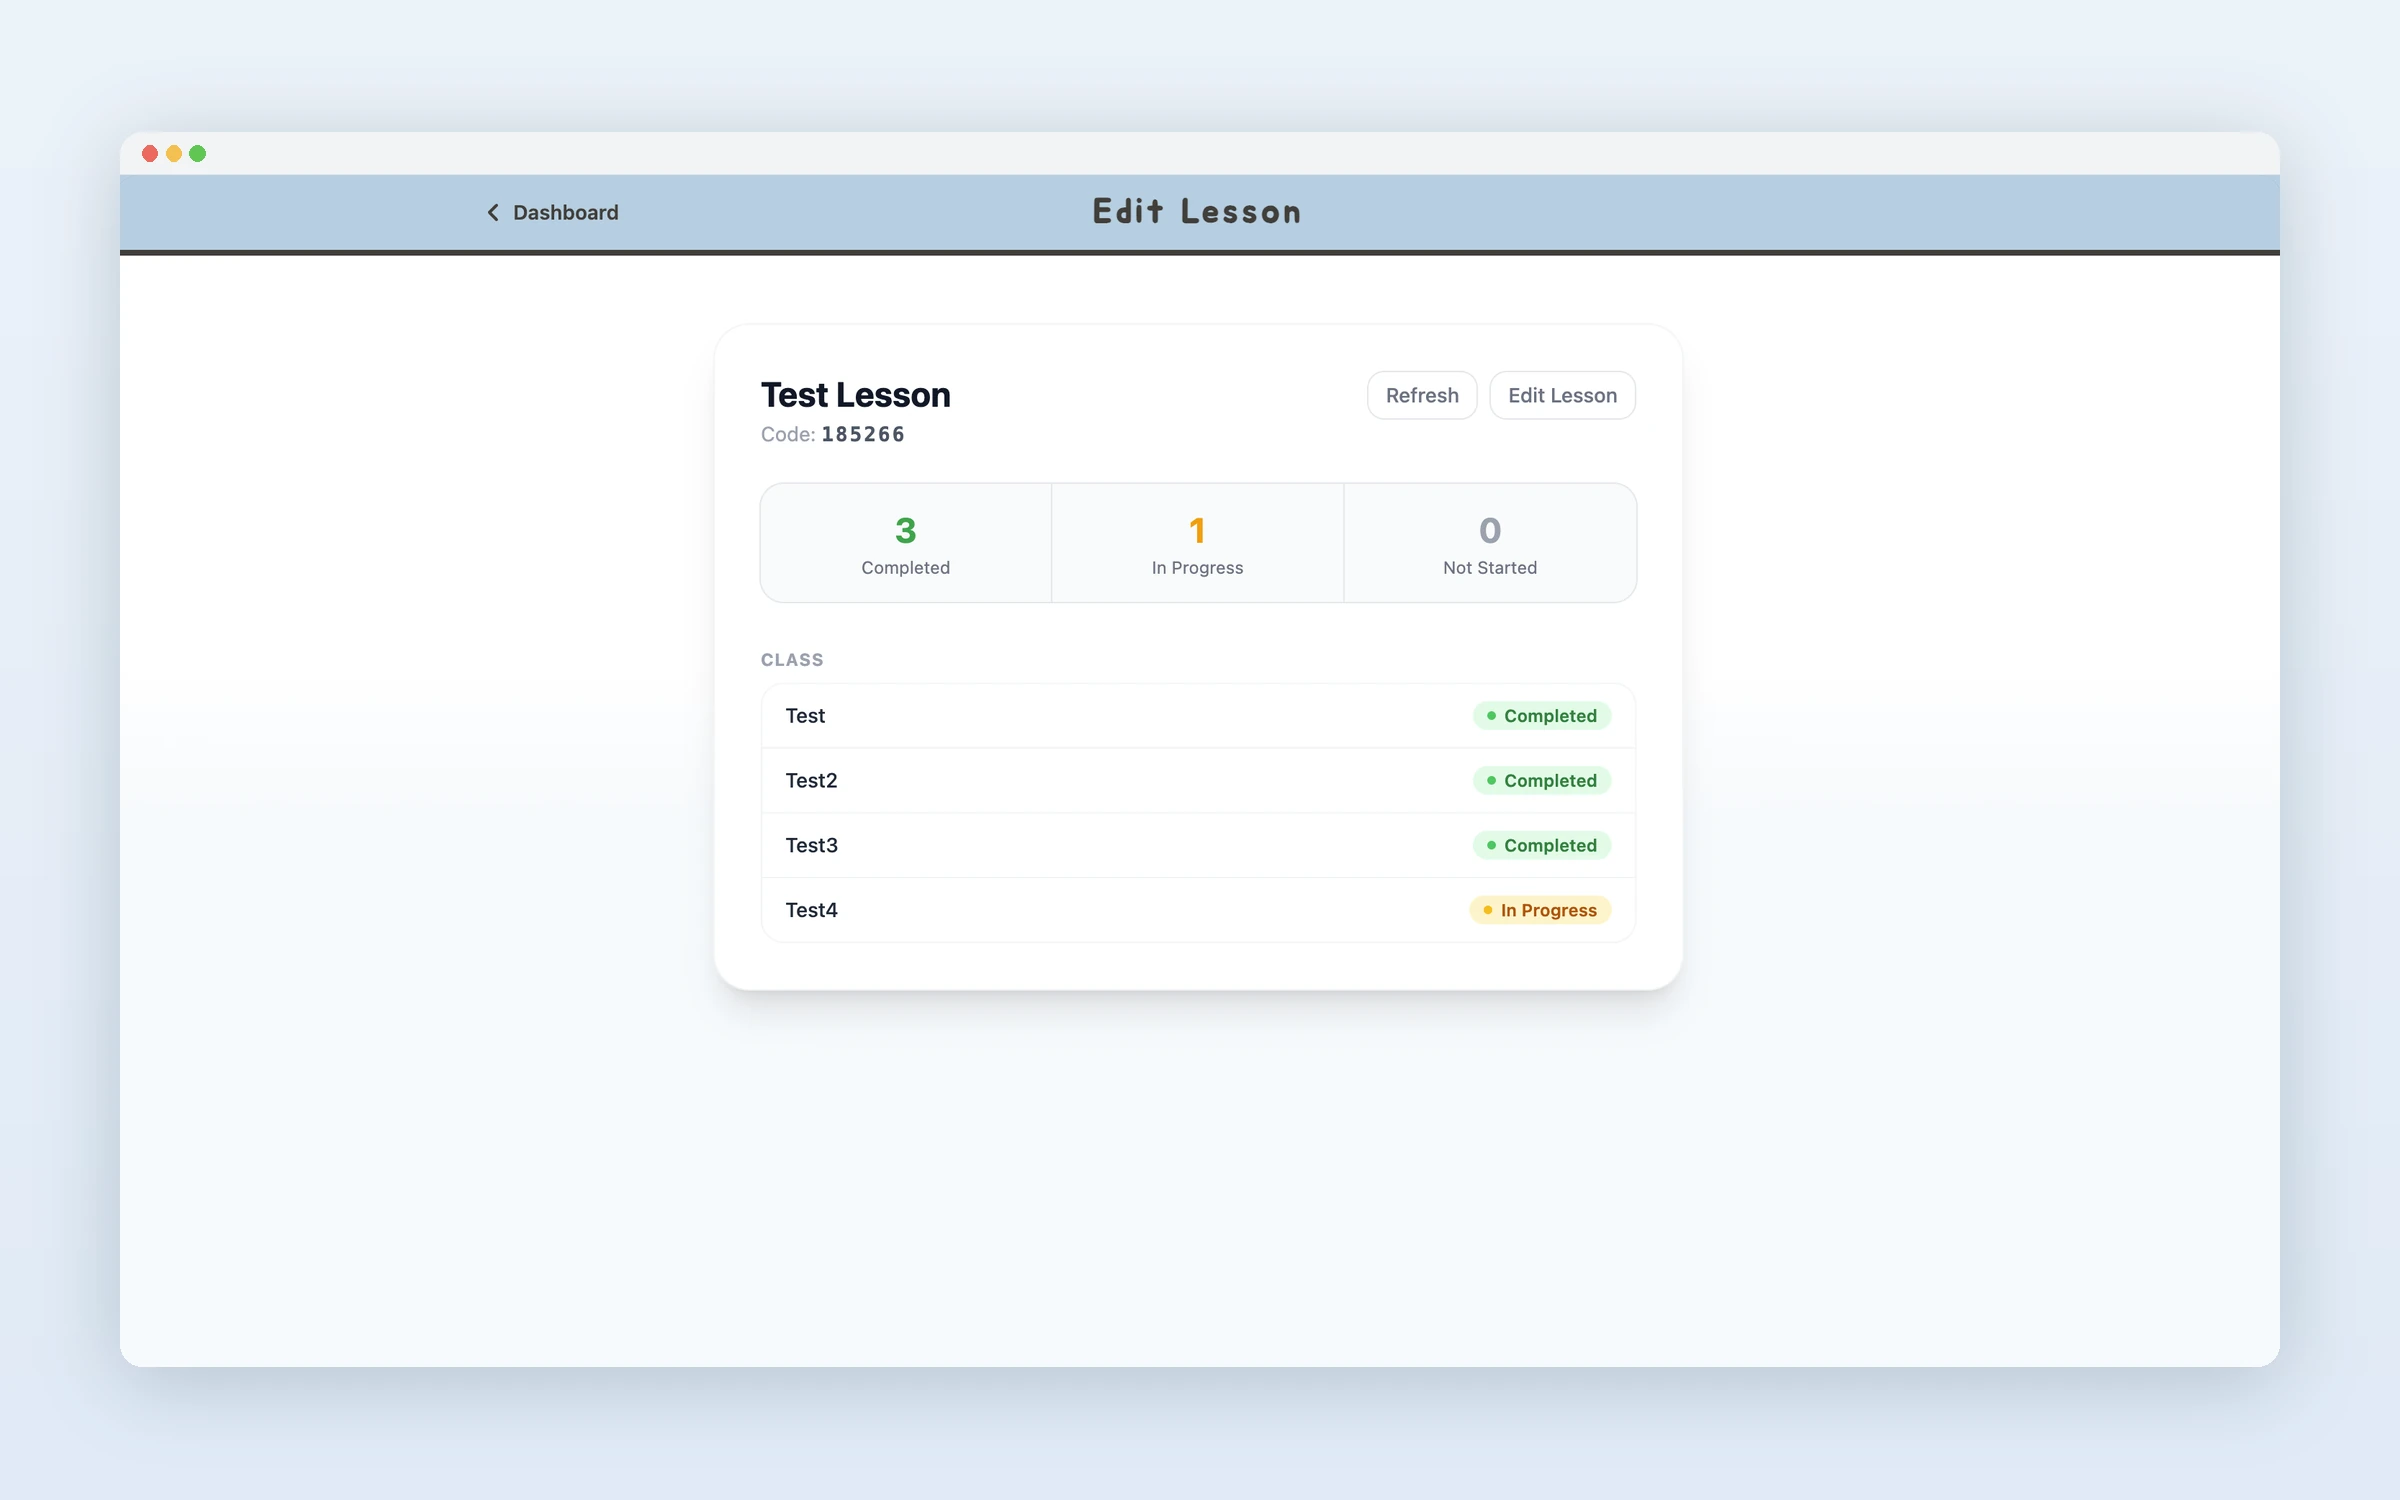Image resolution: width=2400 pixels, height=1500 pixels.
Task: Click Completed badge in Test3 row
Action: [1541, 846]
